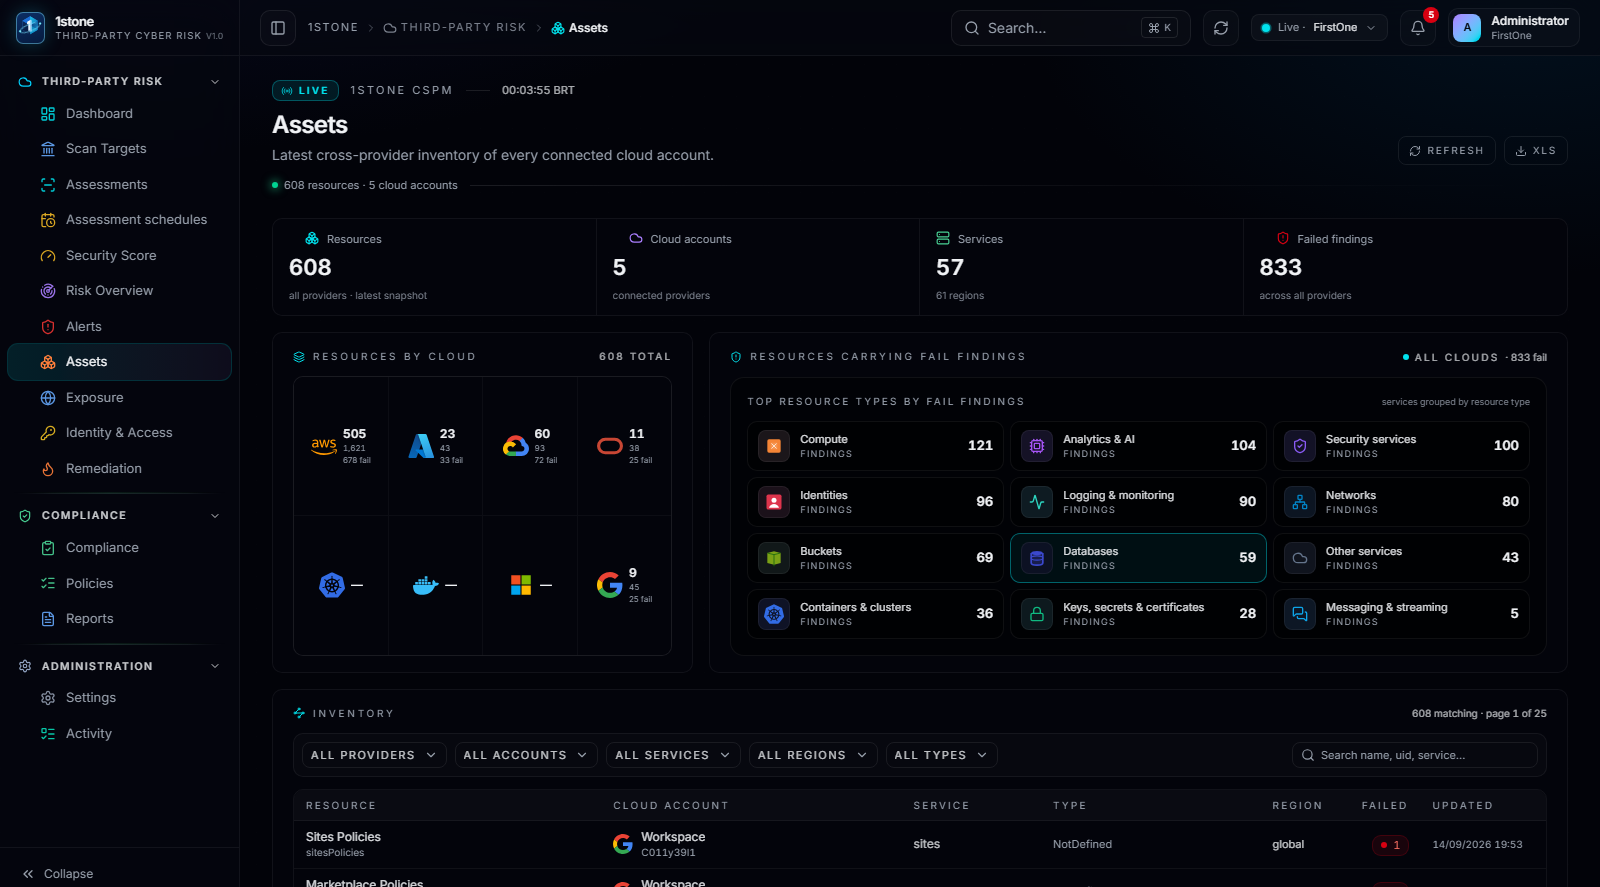Go to Scan Targets

tap(120, 149)
